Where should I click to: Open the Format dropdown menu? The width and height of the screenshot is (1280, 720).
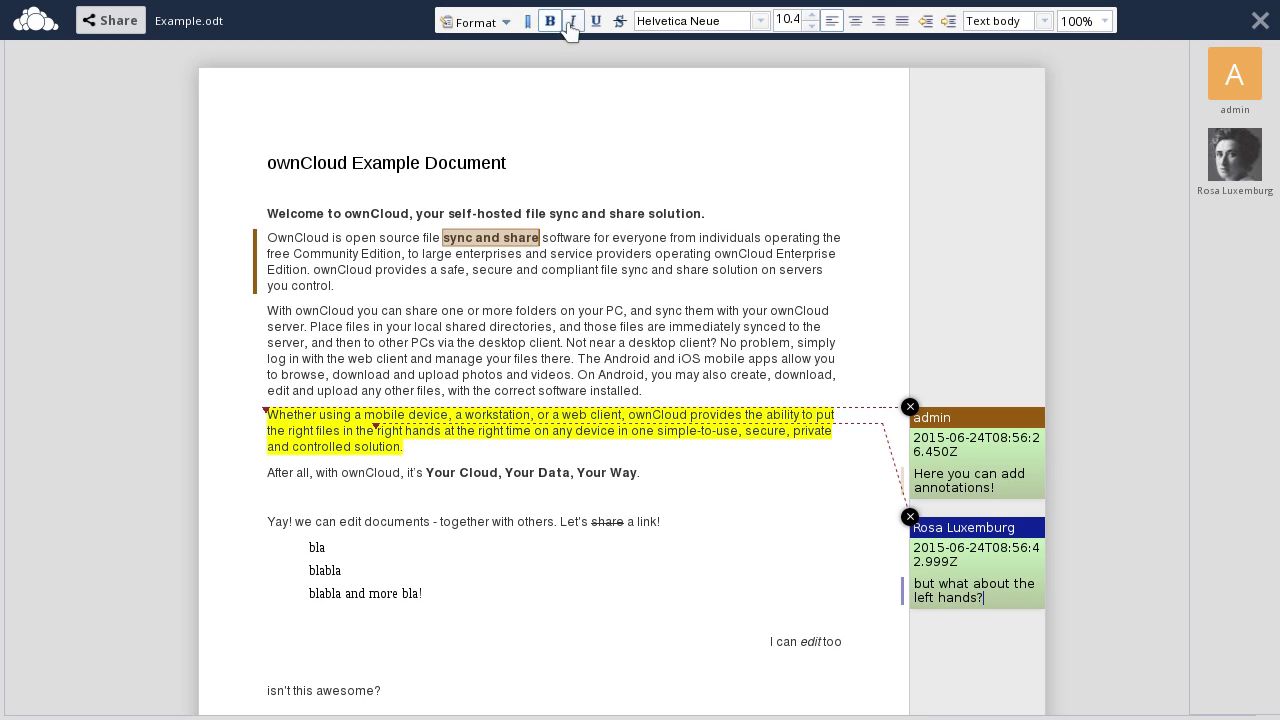pos(476,21)
